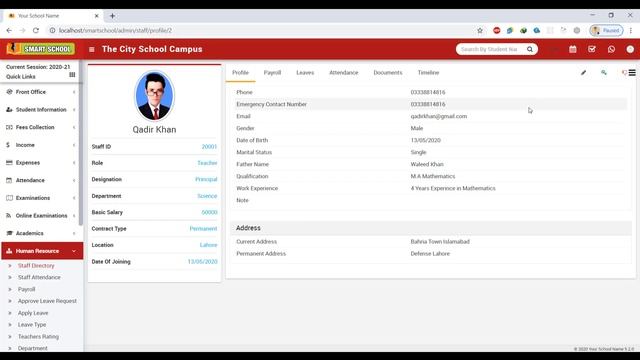Image resolution: width=640 pixels, height=360 pixels.
Task: Switch to Profile tab
Action: pos(240,73)
